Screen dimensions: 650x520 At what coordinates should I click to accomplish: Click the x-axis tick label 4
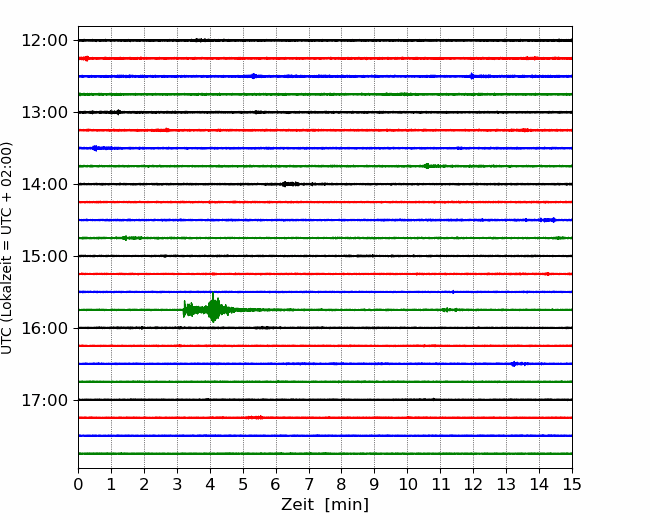[x=210, y=484]
